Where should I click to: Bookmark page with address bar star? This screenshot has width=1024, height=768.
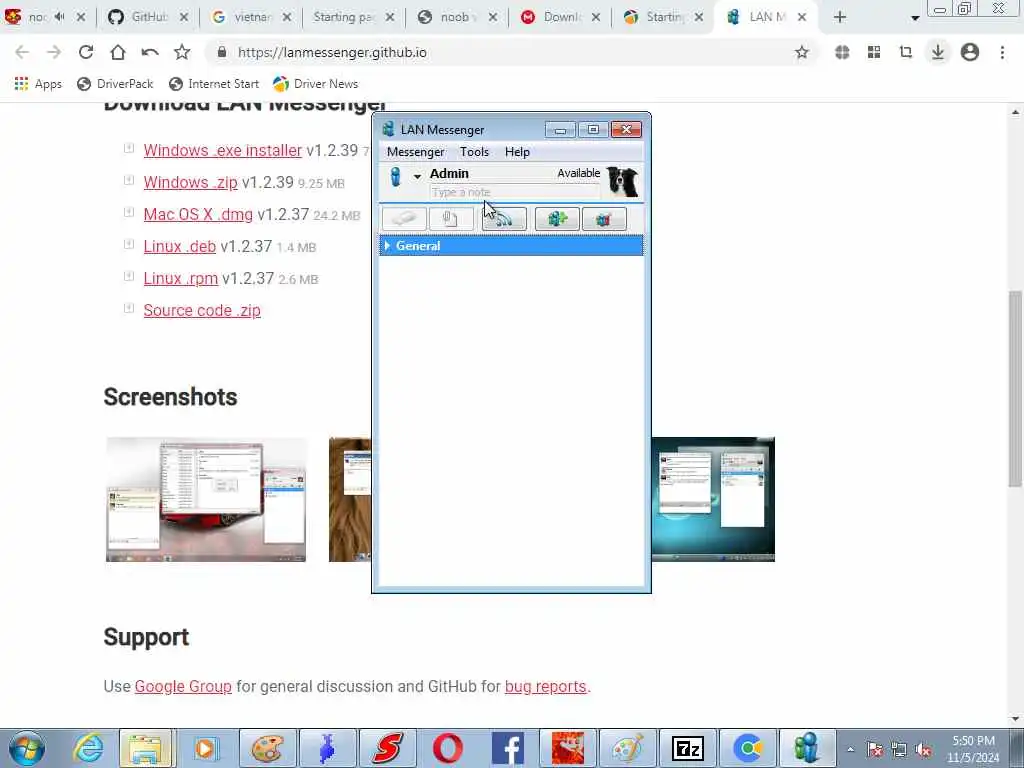[x=801, y=52]
